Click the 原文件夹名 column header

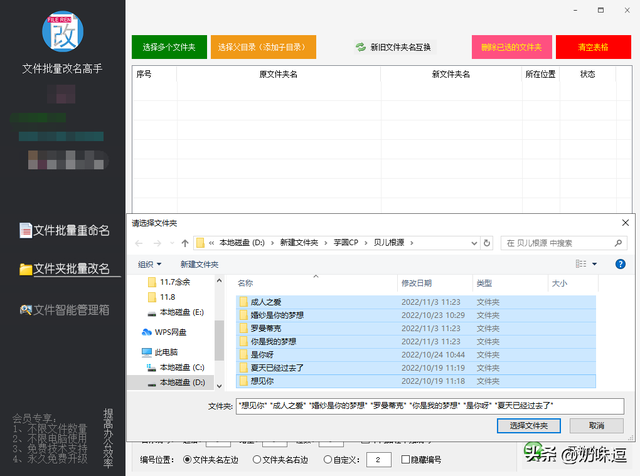[278, 74]
